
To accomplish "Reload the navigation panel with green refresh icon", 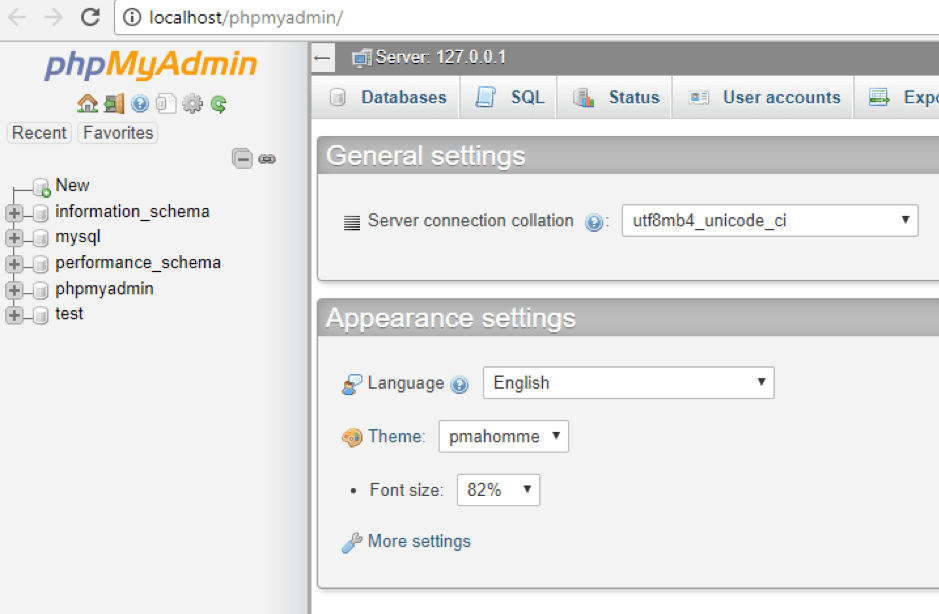I will pyautogui.click(x=218, y=104).
